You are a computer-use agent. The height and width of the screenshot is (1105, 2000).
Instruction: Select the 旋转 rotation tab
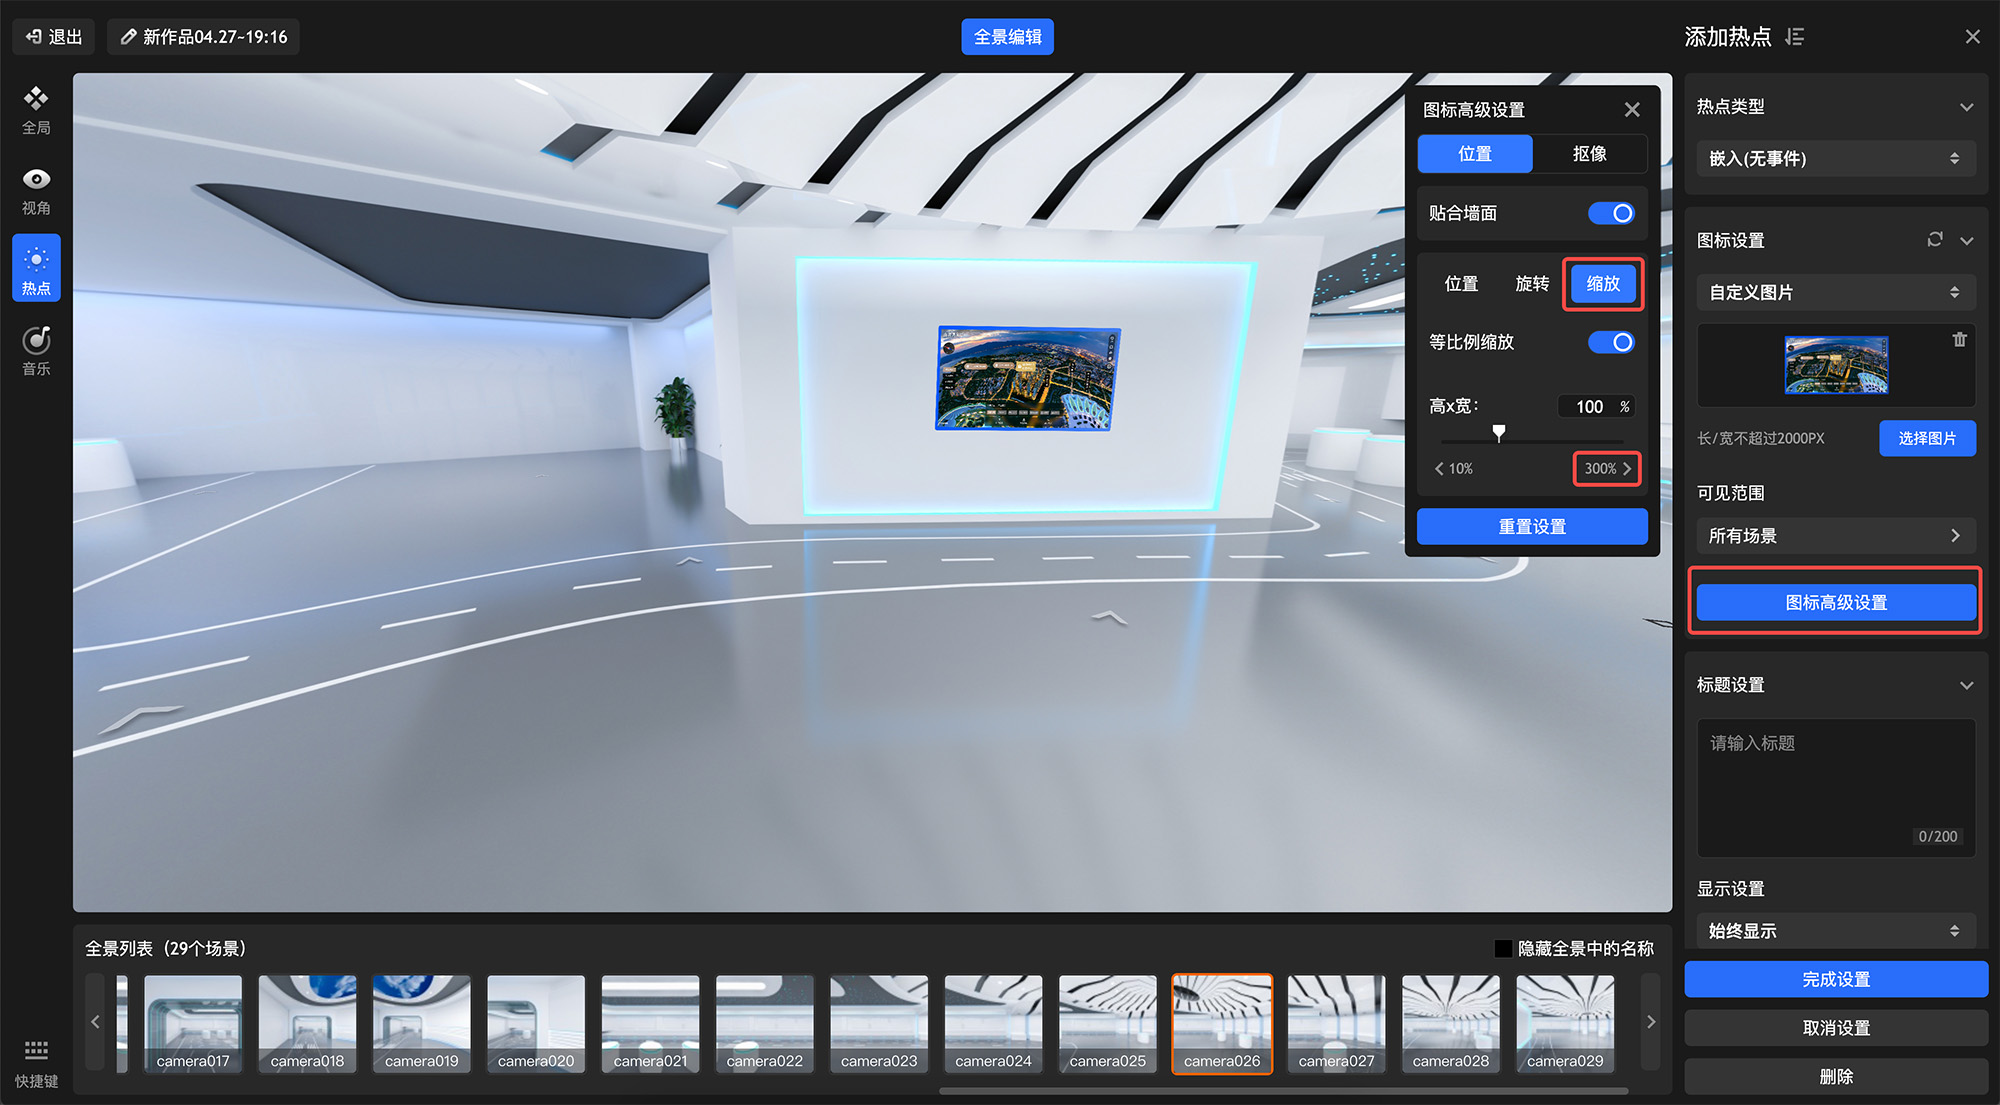point(1531,284)
